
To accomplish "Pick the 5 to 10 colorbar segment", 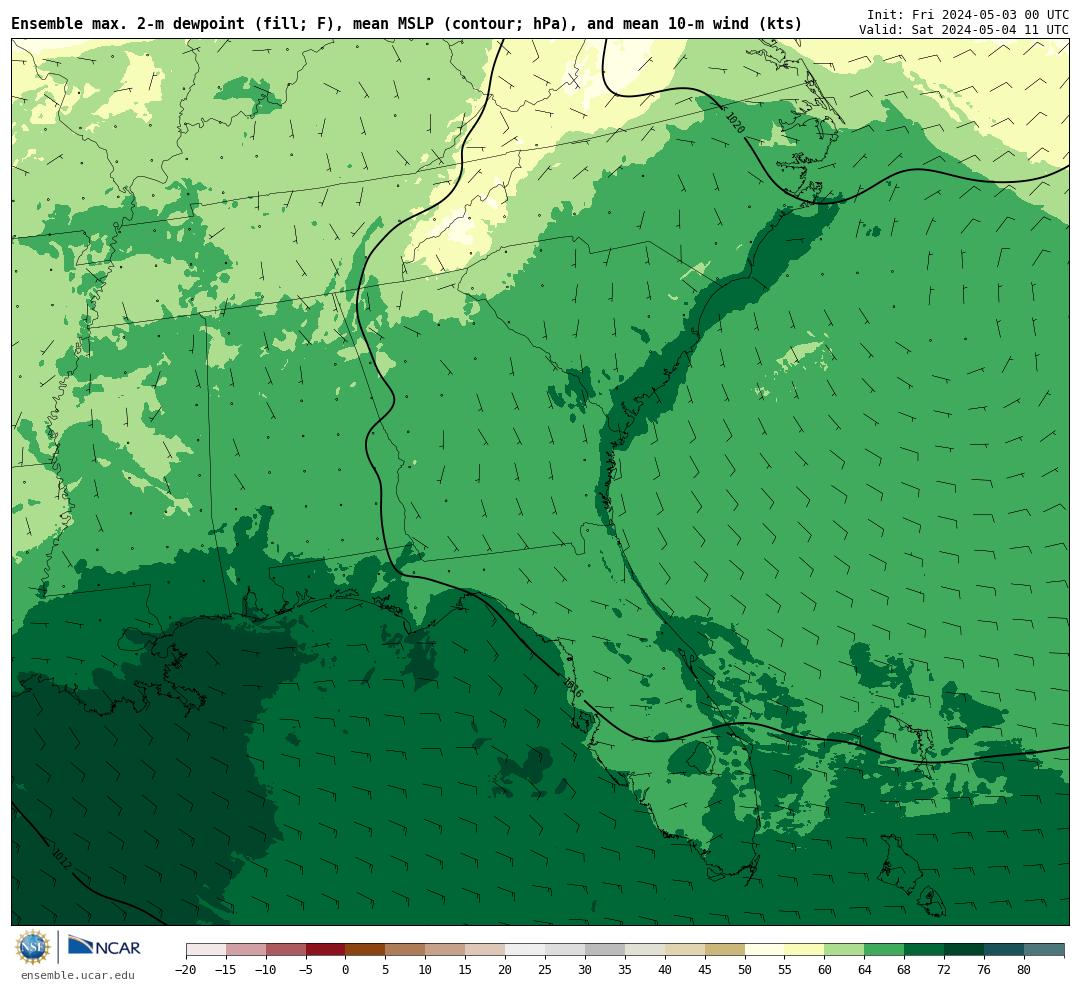I will [x=406, y=950].
